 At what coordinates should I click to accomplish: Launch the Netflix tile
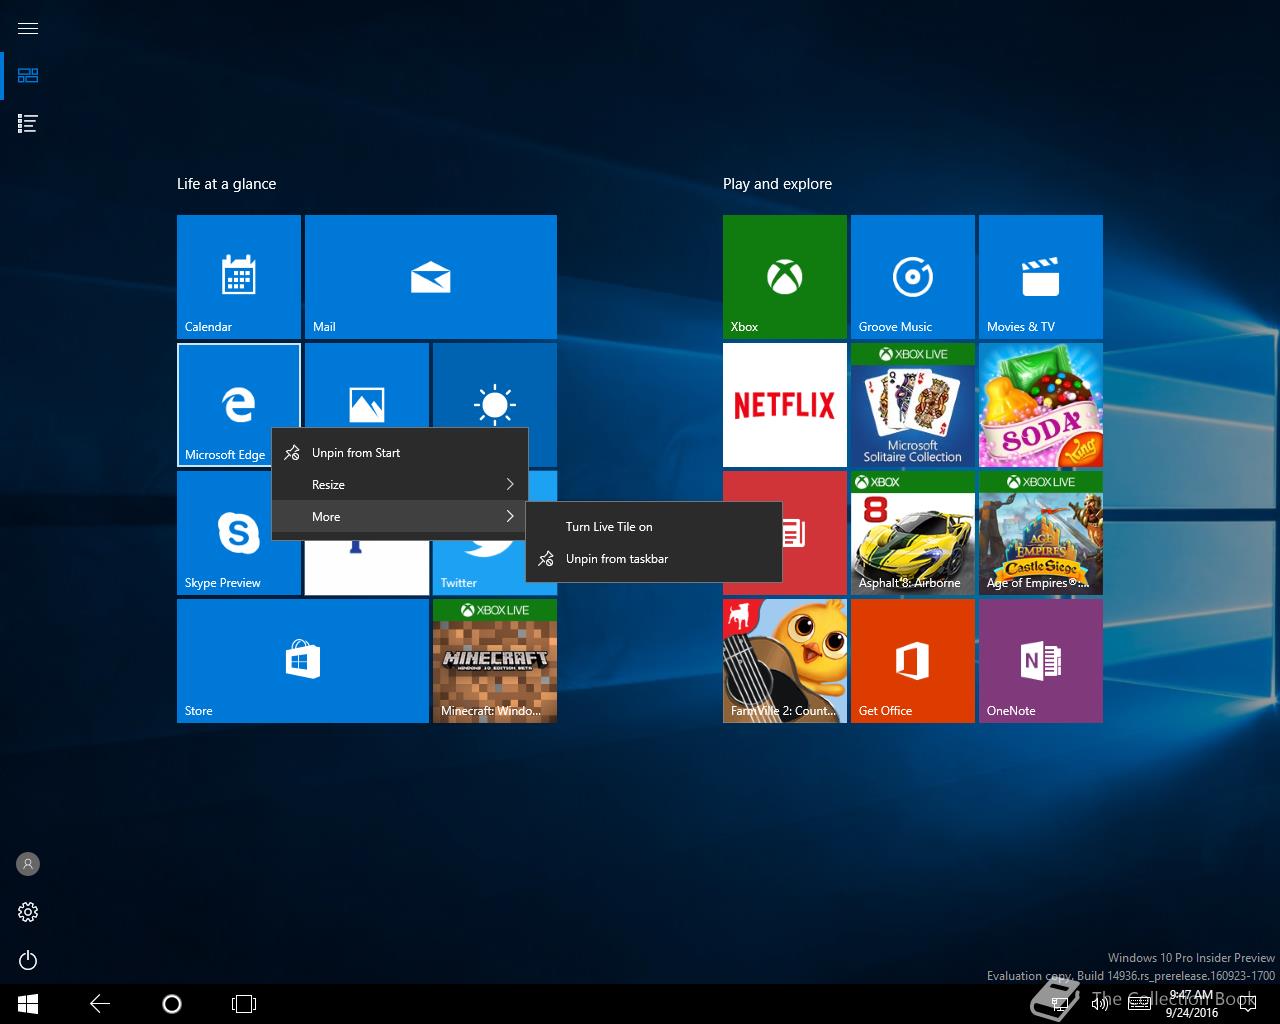coord(785,405)
